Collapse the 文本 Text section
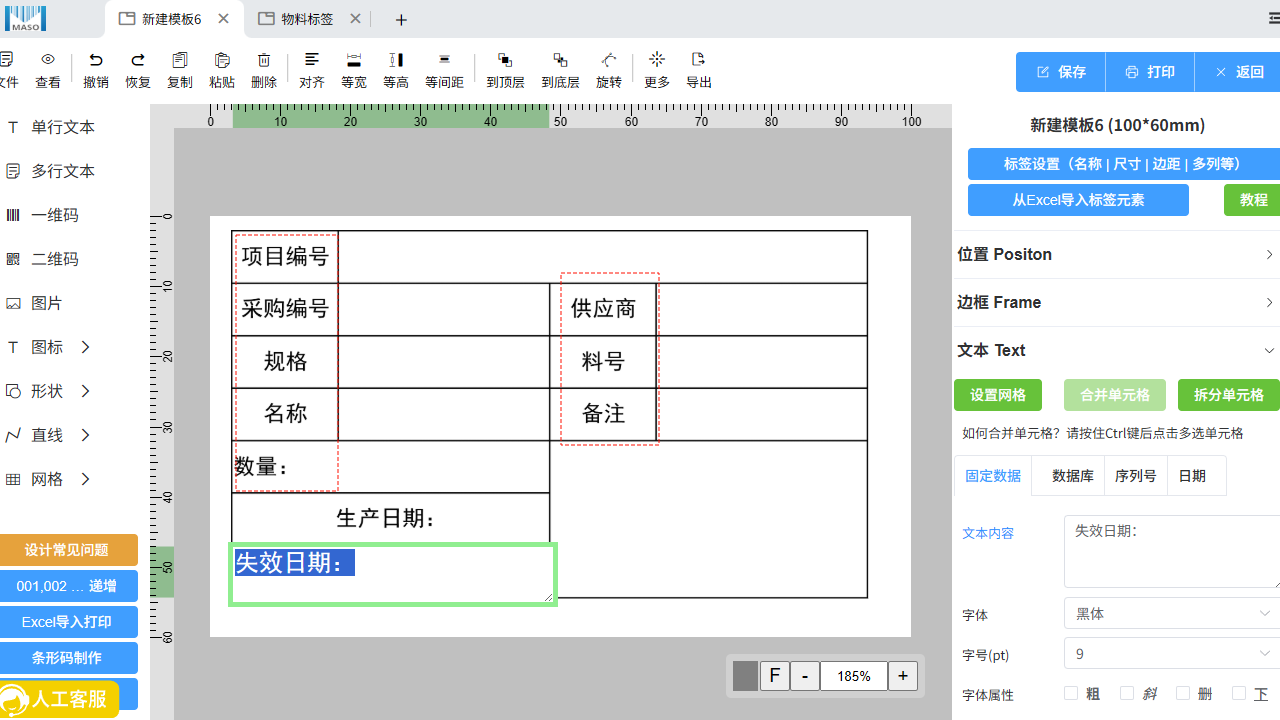This screenshot has height=720, width=1280. click(x=1116, y=350)
